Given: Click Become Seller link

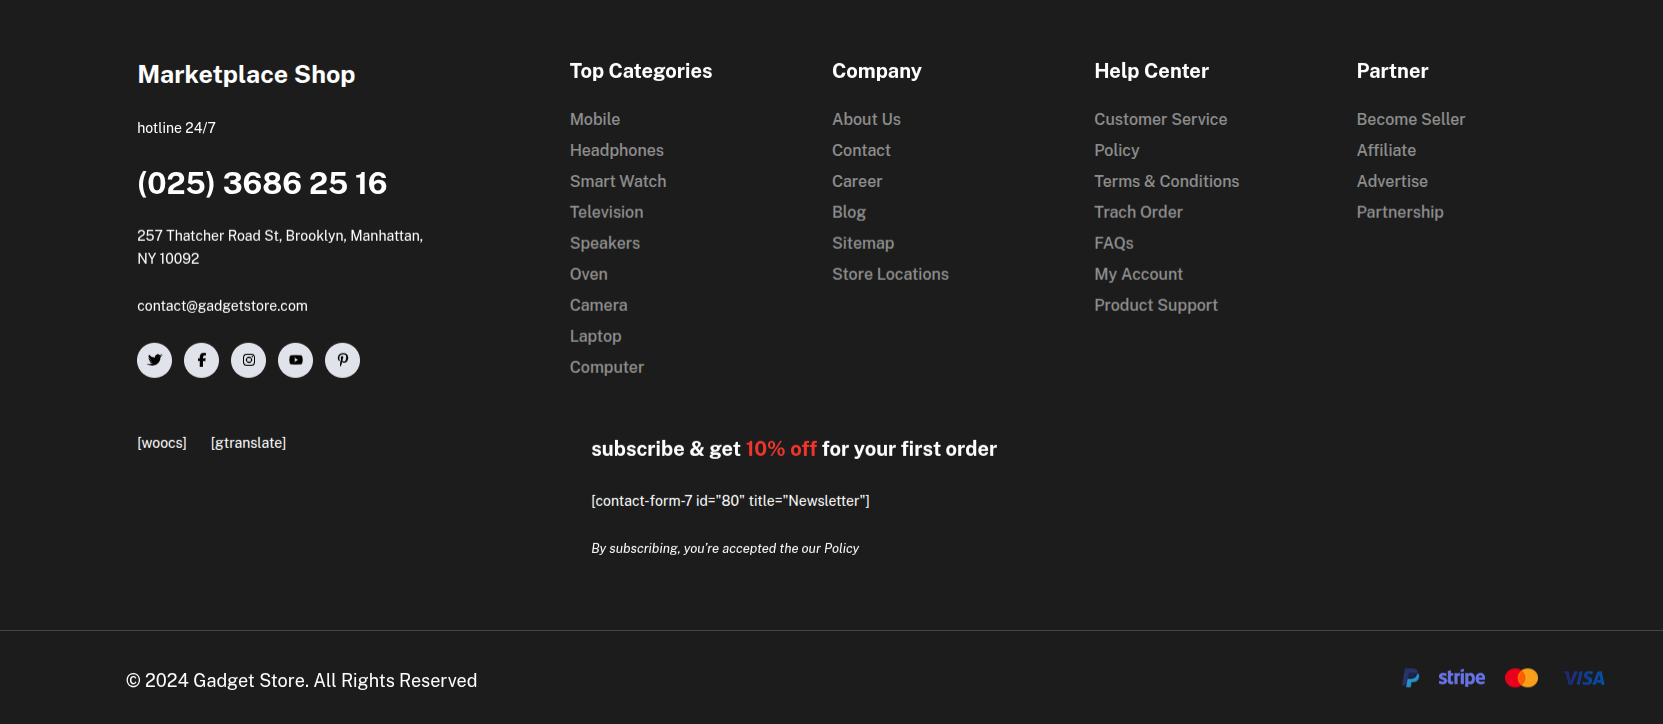Looking at the screenshot, I should click(x=1410, y=119).
